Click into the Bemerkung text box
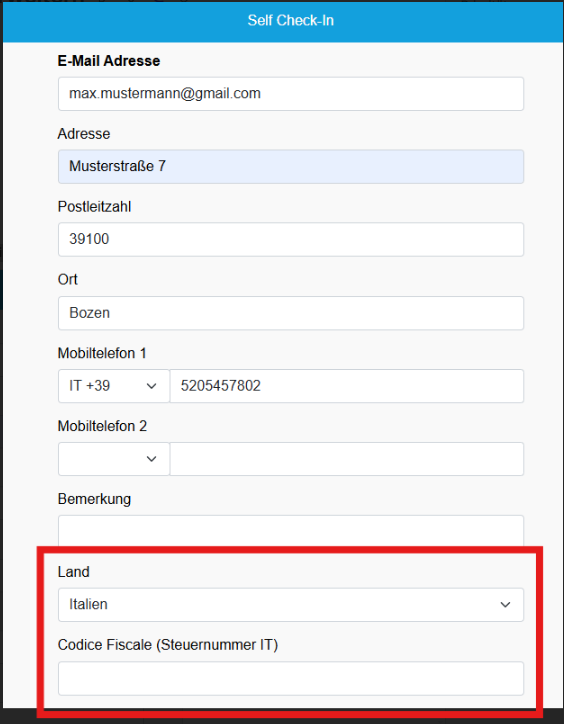Viewport: 564px width, 724px height. pyautogui.click(x=291, y=531)
